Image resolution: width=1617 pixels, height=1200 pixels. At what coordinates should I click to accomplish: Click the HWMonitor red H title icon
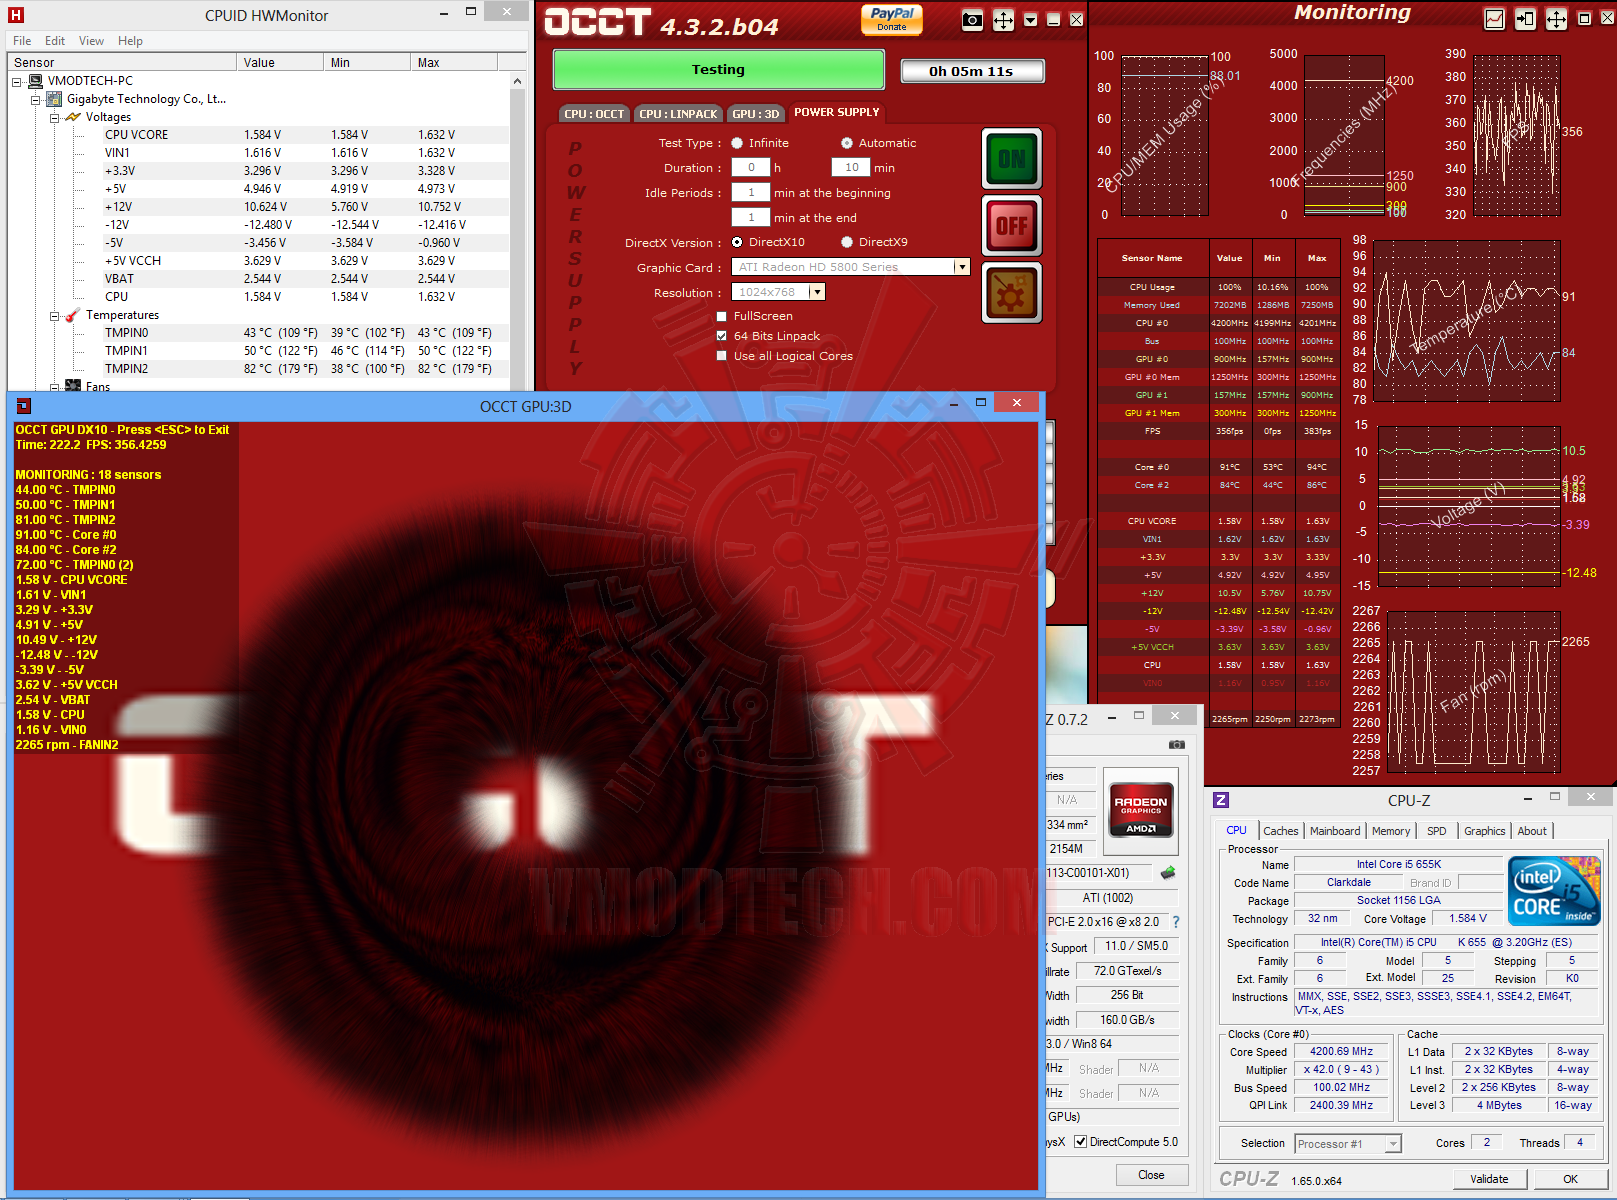[16, 15]
